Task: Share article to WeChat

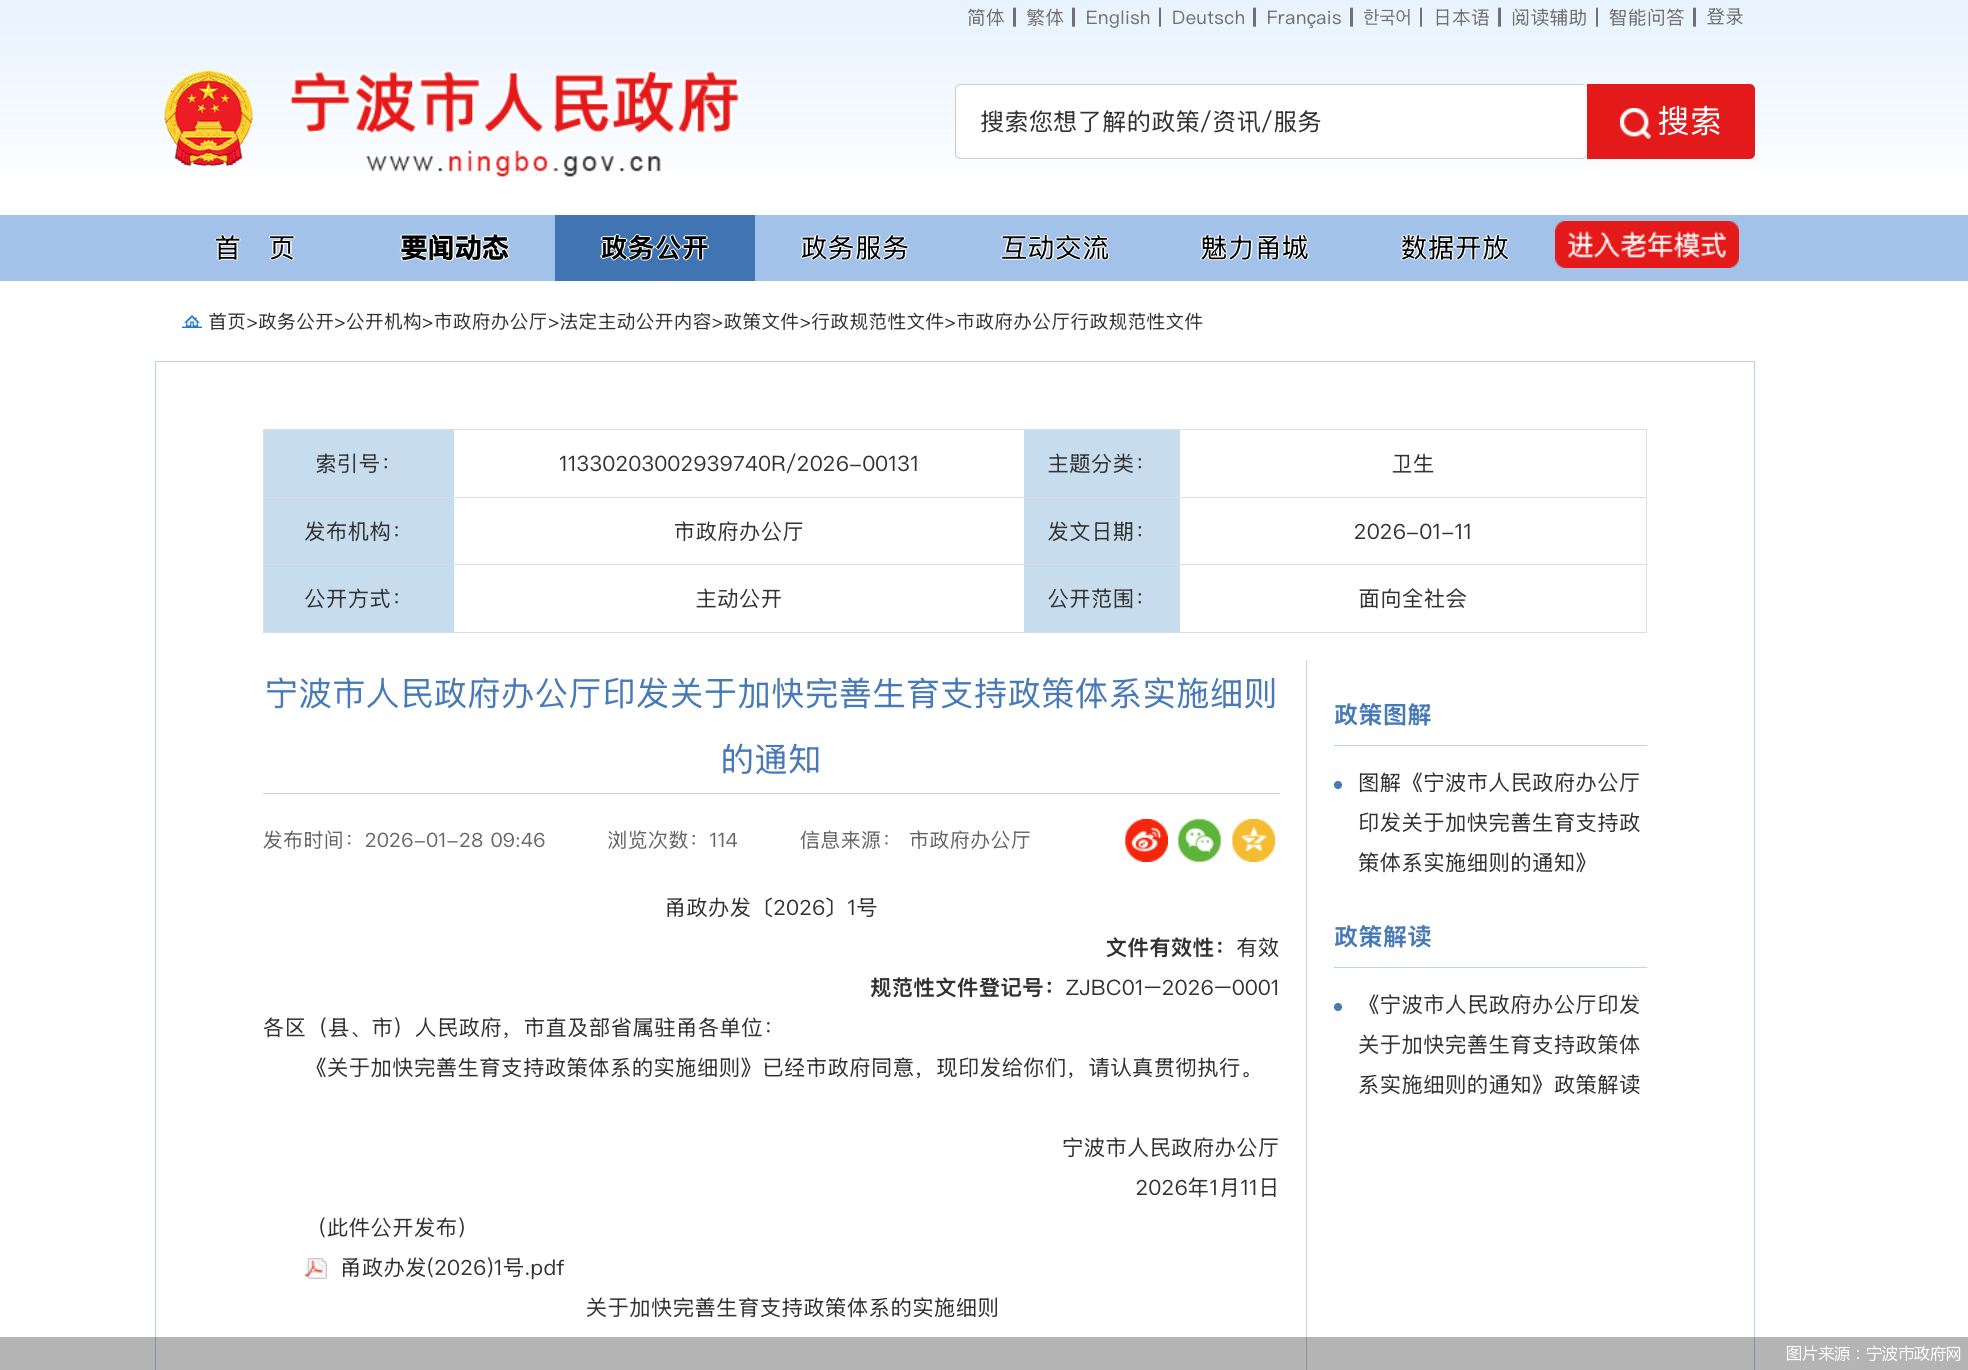Action: (x=1199, y=841)
